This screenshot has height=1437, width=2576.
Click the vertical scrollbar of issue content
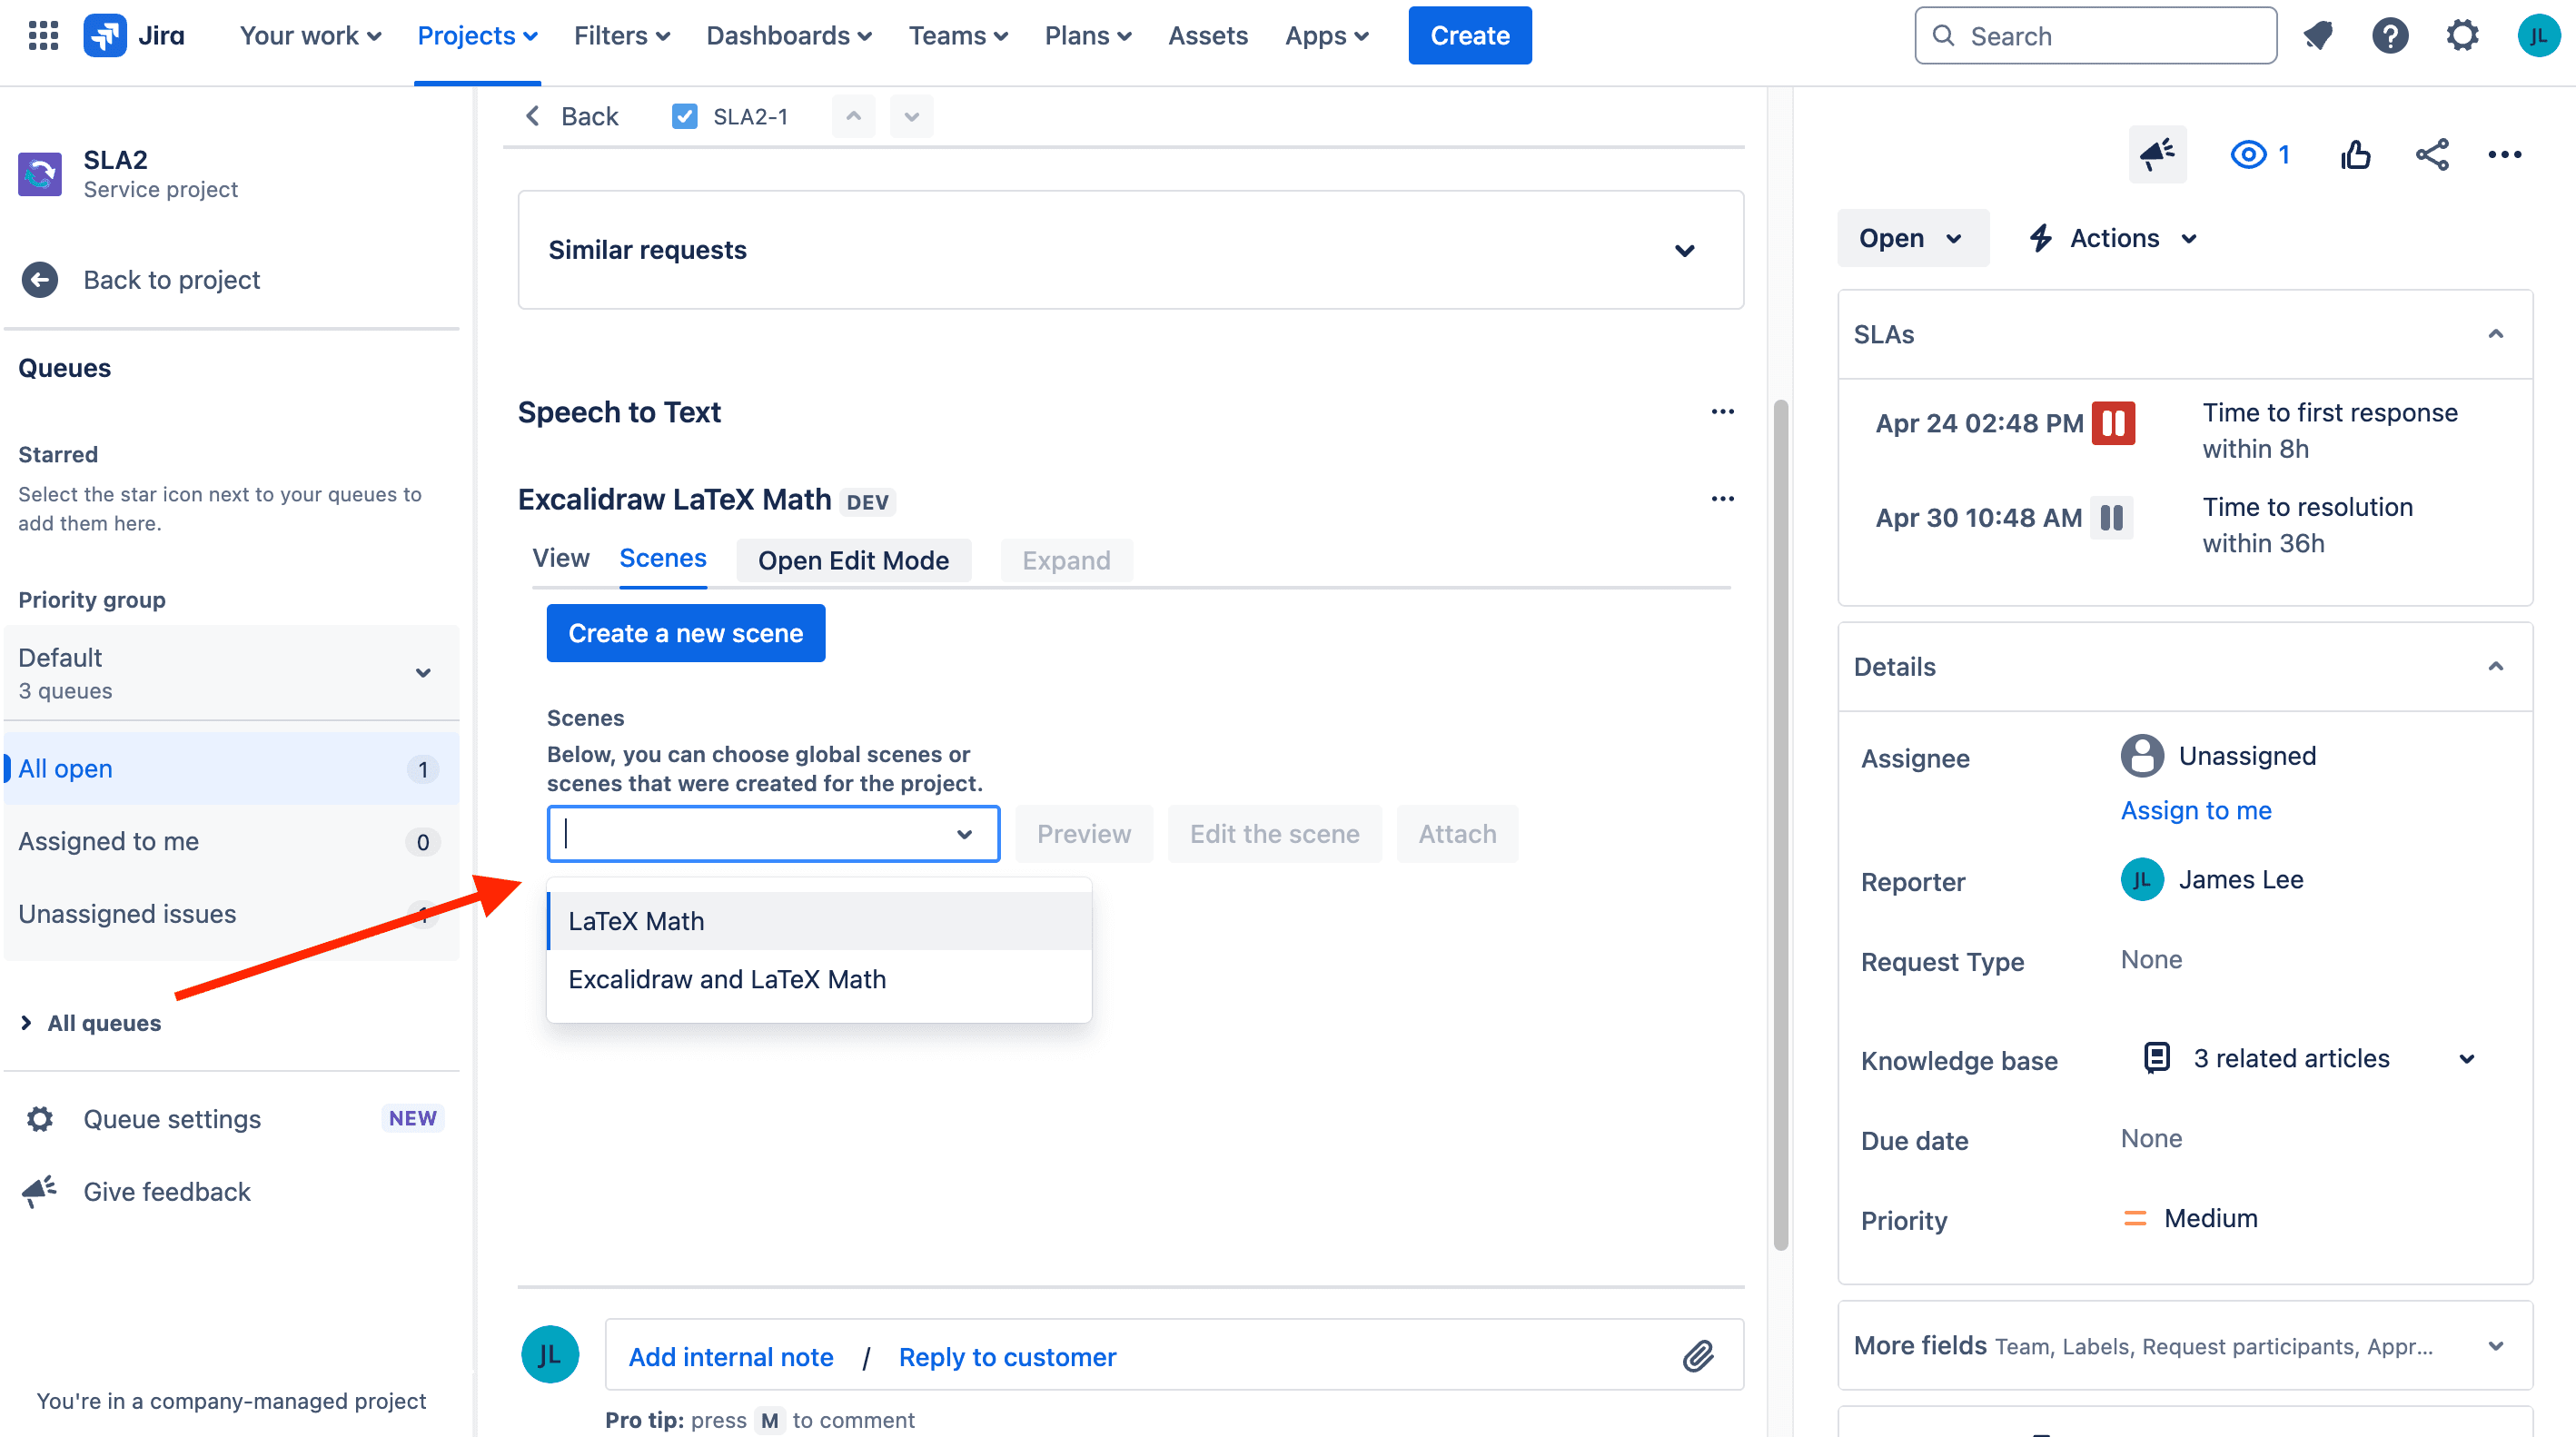point(1780,825)
